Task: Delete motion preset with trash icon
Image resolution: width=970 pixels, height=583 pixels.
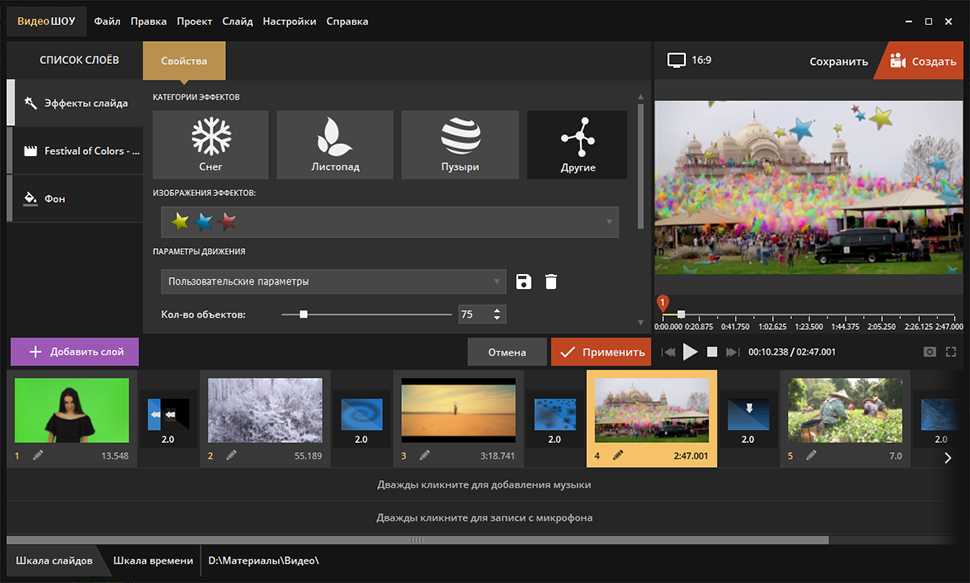Action: (551, 282)
